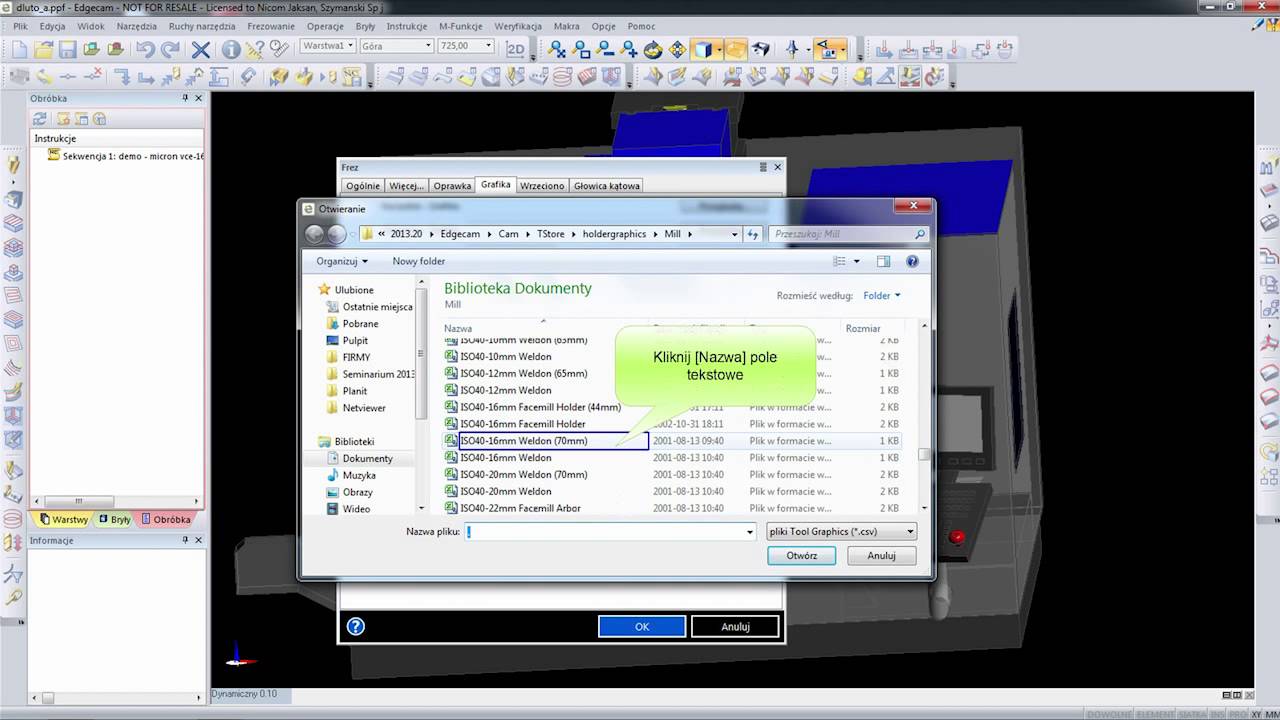Switch to the Wrzeciono tab in Frez

point(542,186)
